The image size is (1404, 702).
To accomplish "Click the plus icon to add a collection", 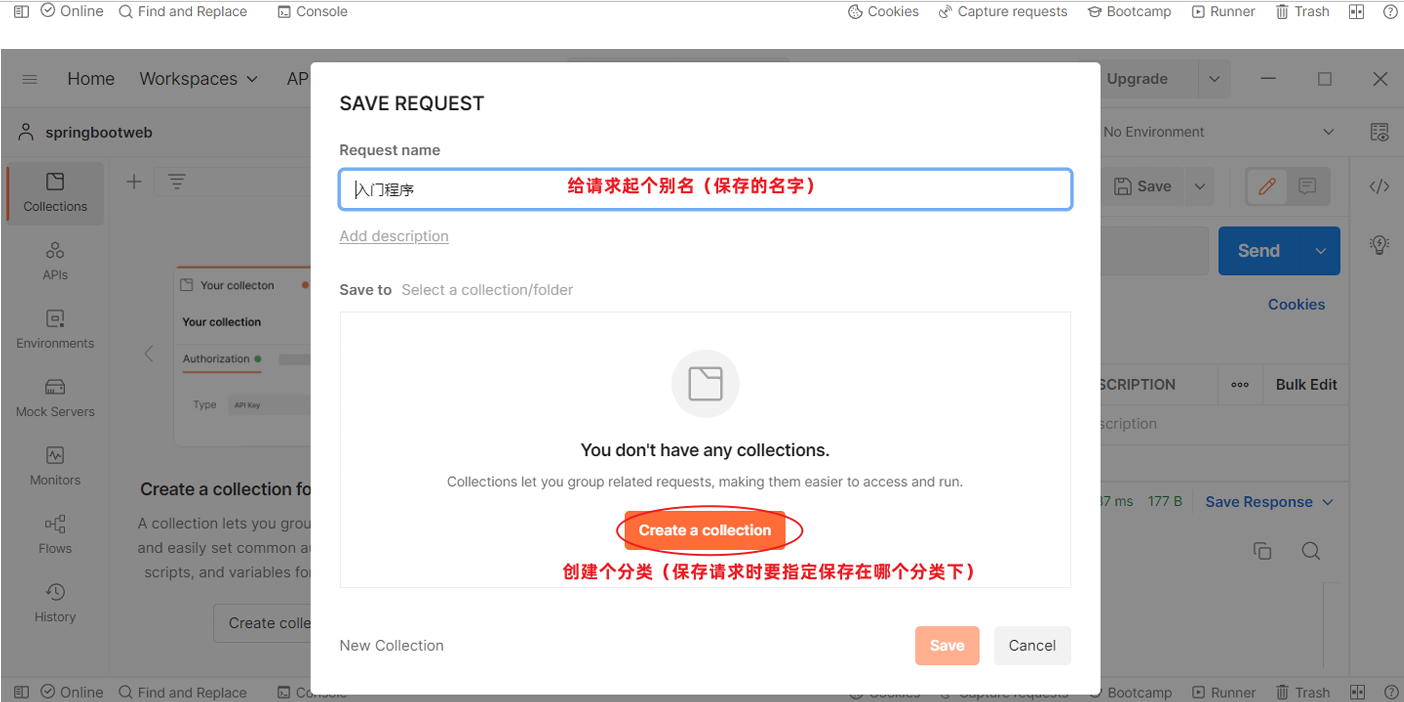I will (134, 181).
